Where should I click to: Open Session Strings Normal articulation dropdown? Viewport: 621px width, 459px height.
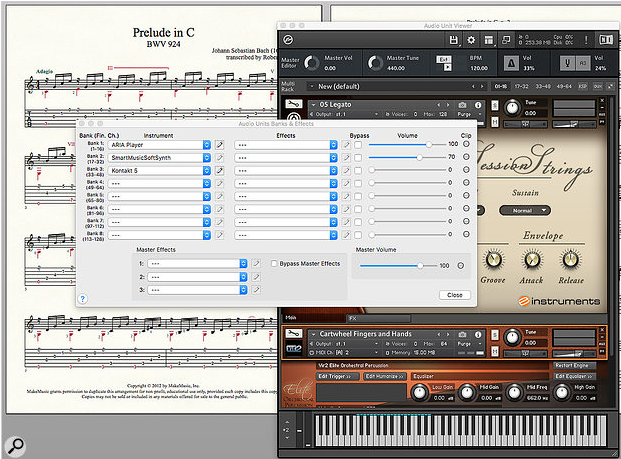[x=525, y=210]
